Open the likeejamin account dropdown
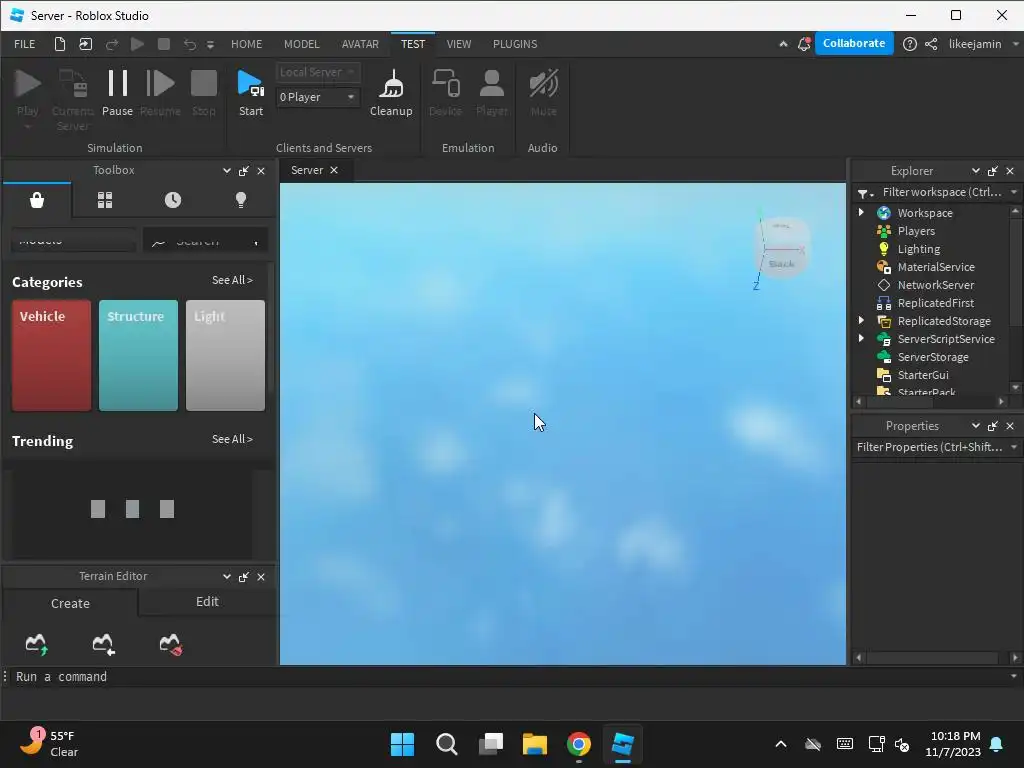 click(x=1015, y=44)
